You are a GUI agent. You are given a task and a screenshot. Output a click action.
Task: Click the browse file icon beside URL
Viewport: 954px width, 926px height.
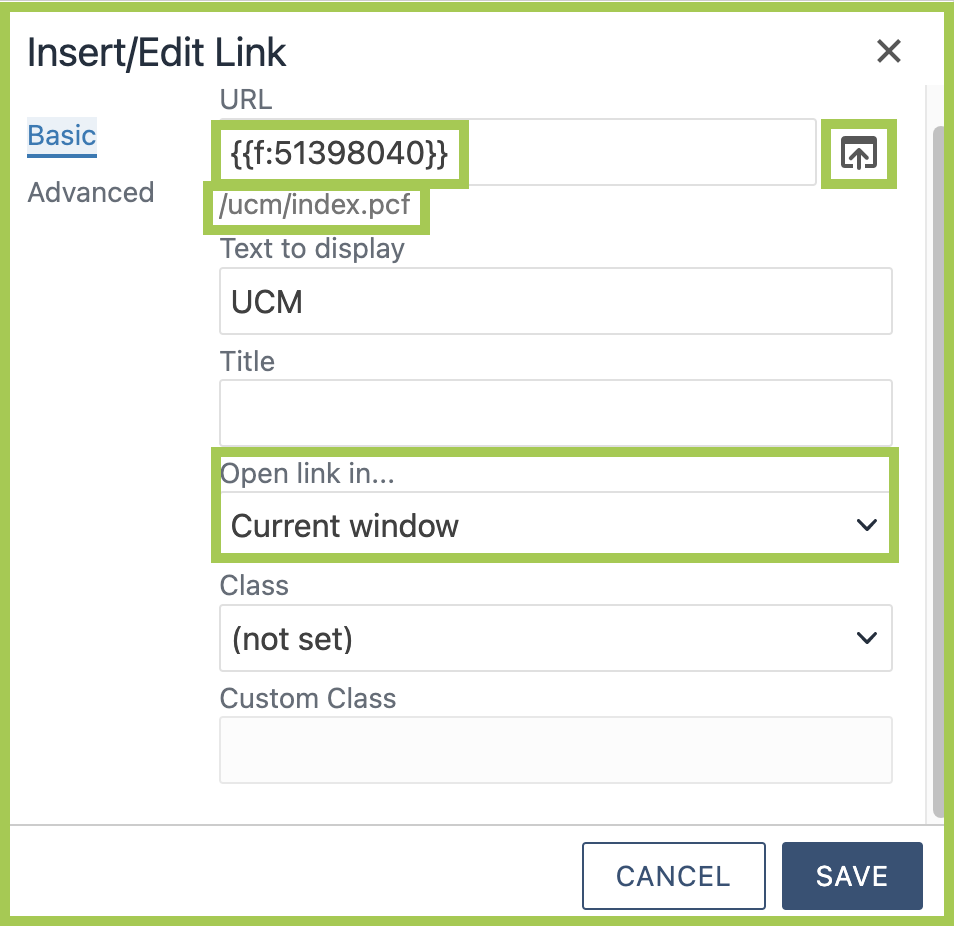[858, 153]
